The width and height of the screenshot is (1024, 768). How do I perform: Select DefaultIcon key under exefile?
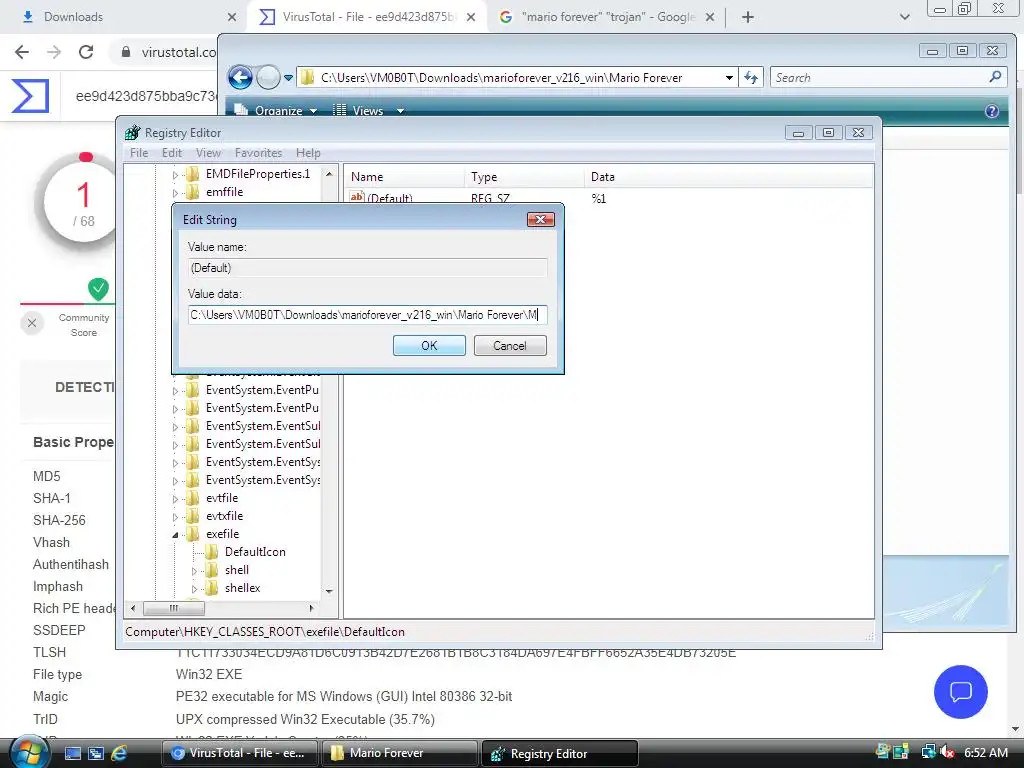click(x=255, y=552)
